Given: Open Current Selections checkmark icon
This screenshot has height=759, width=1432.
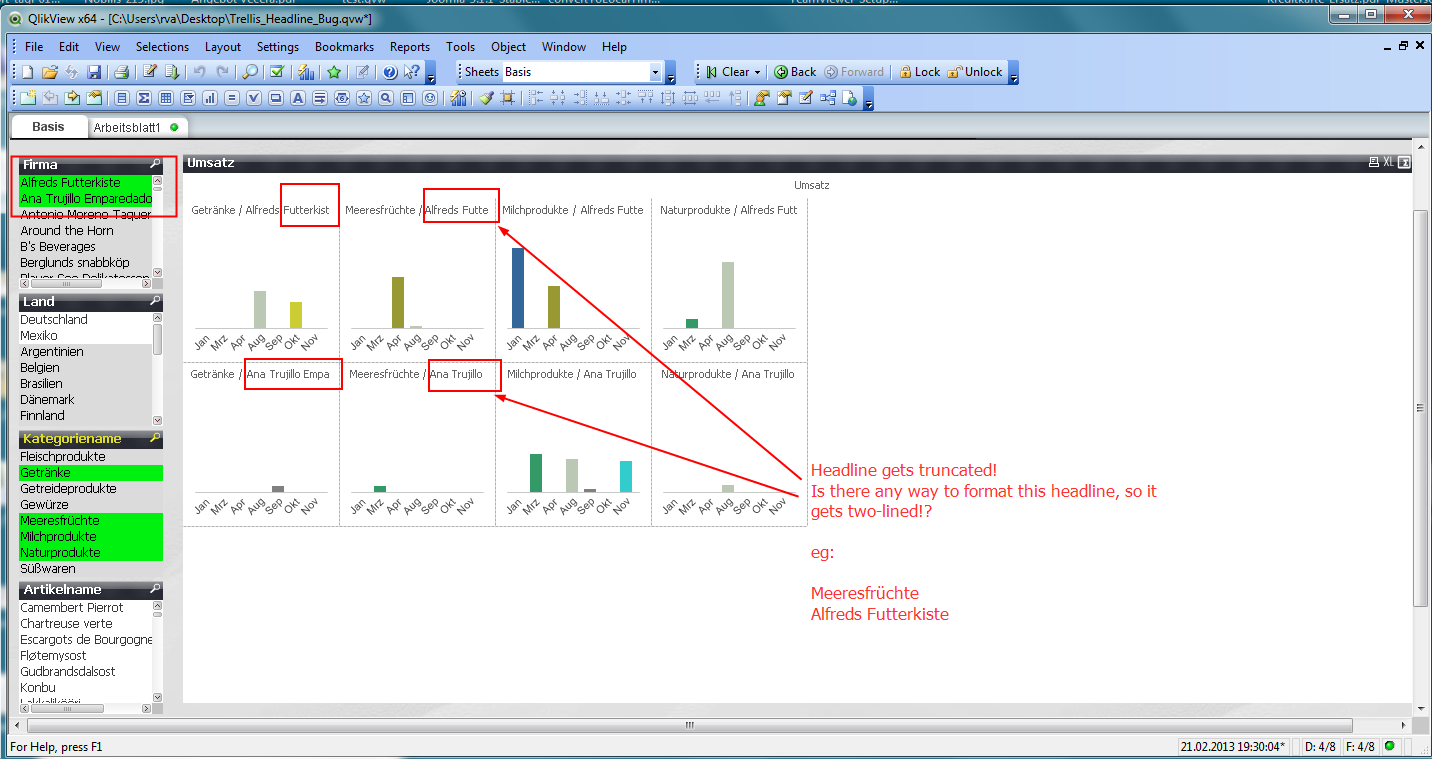Looking at the screenshot, I should [277, 72].
